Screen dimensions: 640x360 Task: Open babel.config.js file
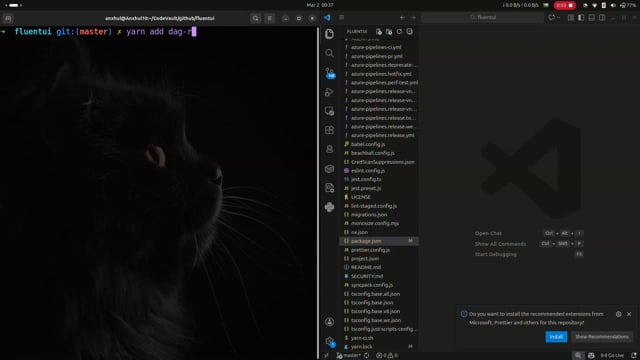[x=378, y=144]
